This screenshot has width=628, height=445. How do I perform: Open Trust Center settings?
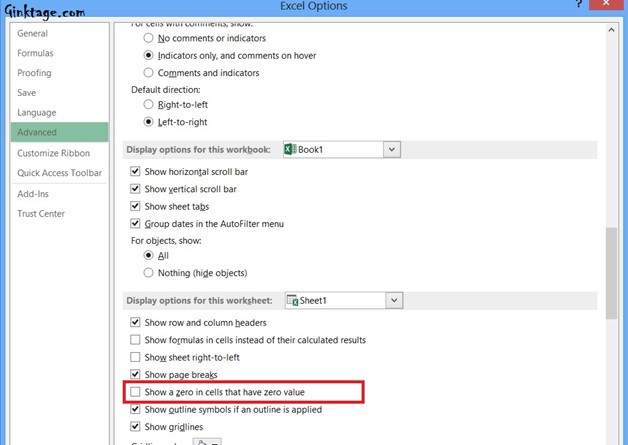coord(41,213)
